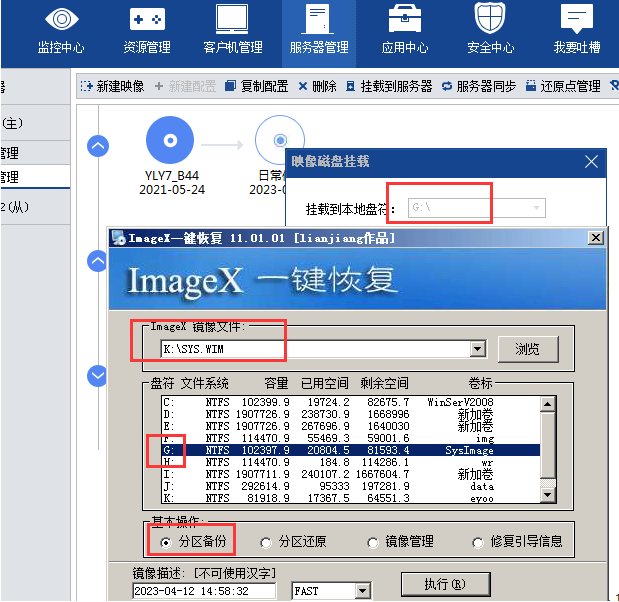This screenshot has width=619, height=602.
Task: Collapse the second row blue up chevron
Action: (x=97, y=261)
